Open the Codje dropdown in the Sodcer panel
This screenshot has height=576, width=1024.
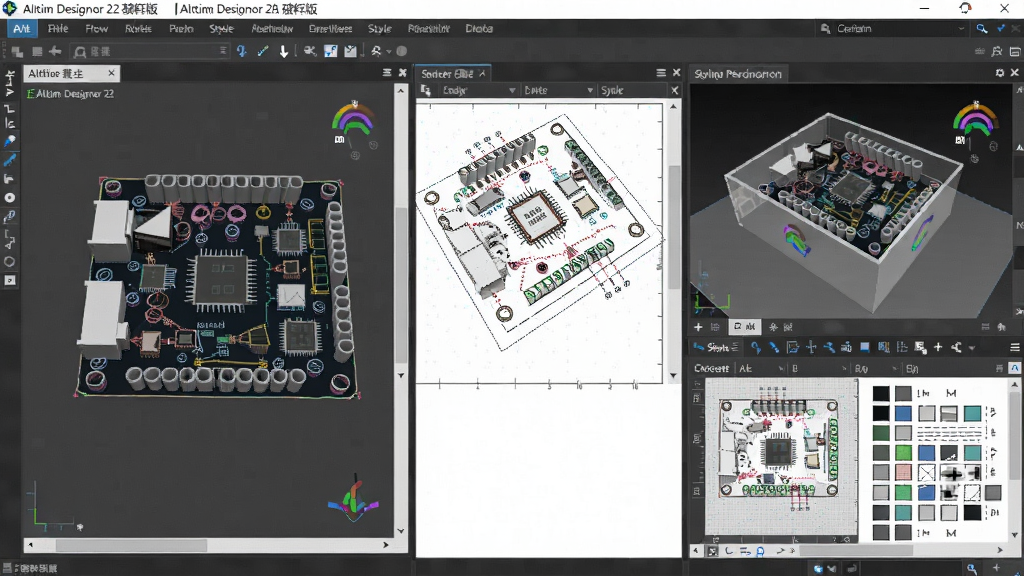479,90
